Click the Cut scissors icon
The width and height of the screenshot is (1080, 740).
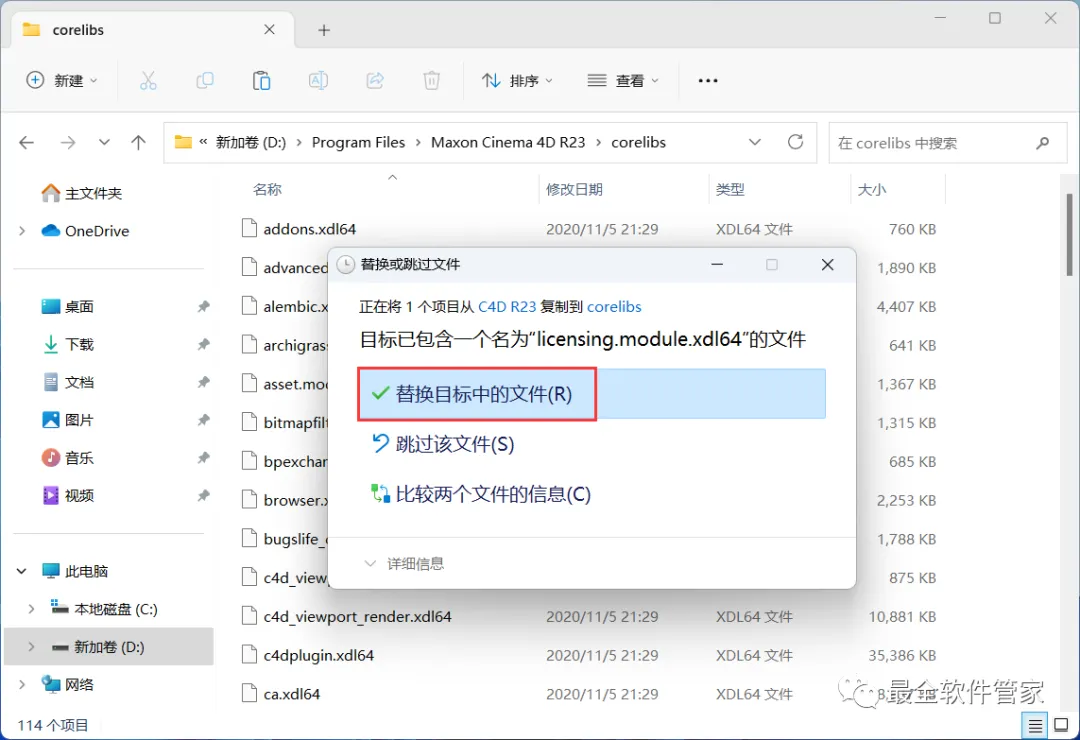tap(148, 81)
